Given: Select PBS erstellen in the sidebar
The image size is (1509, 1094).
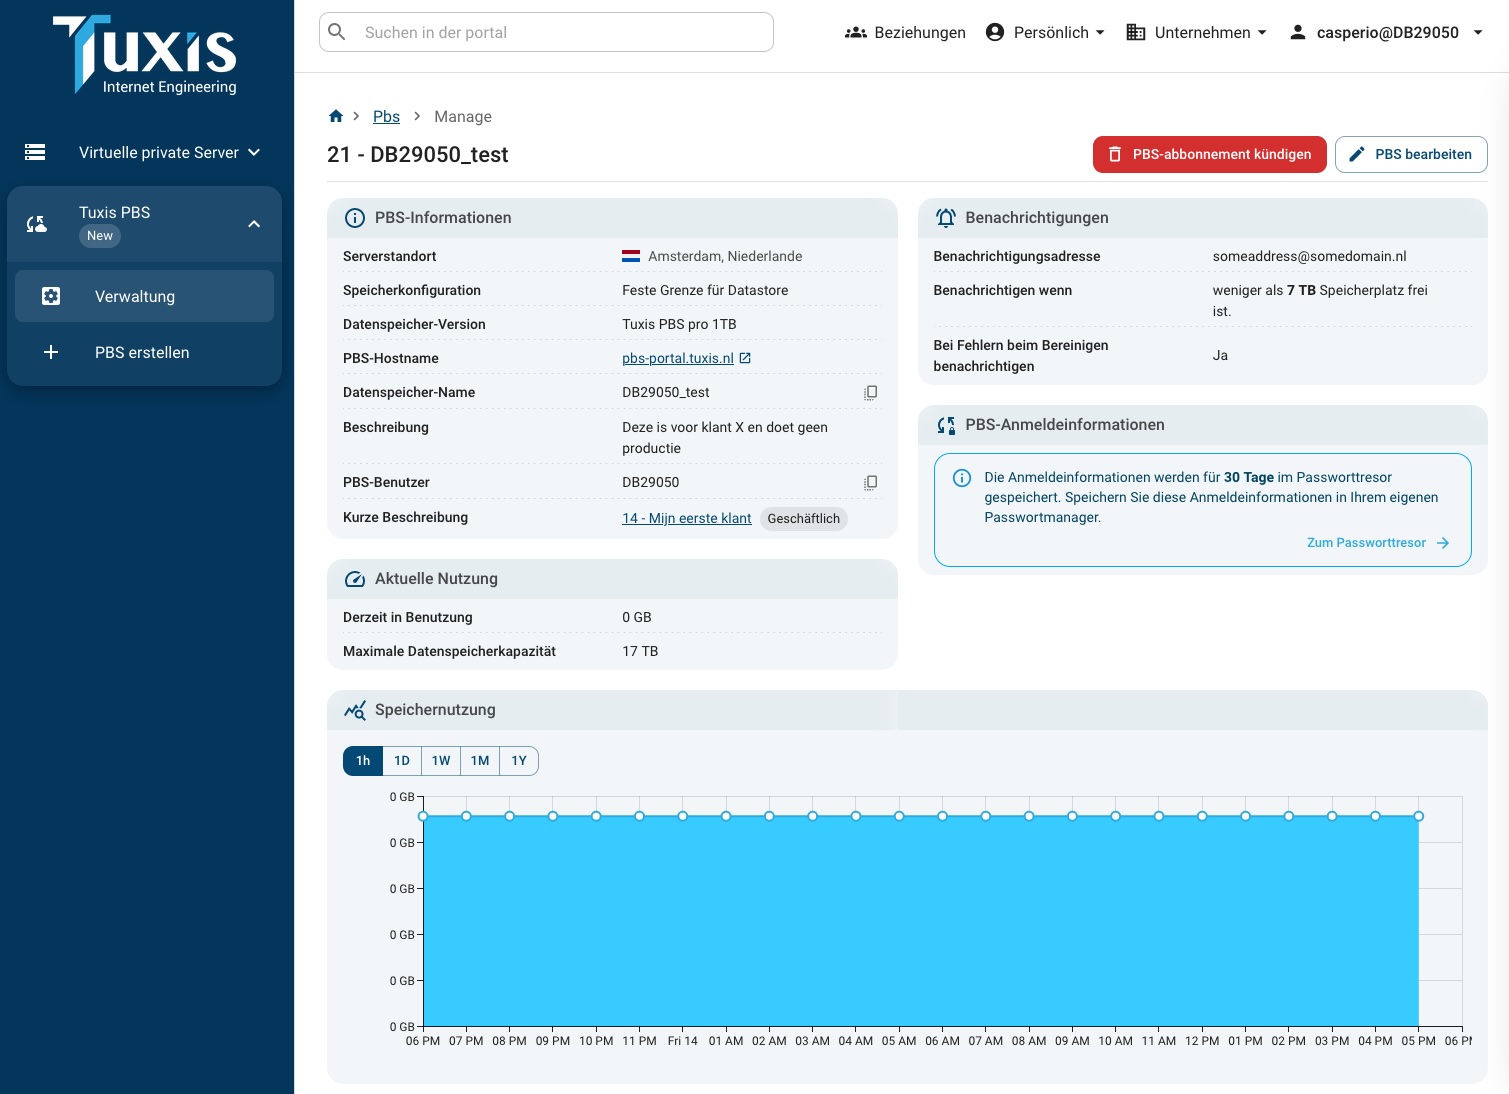Looking at the screenshot, I should [144, 352].
